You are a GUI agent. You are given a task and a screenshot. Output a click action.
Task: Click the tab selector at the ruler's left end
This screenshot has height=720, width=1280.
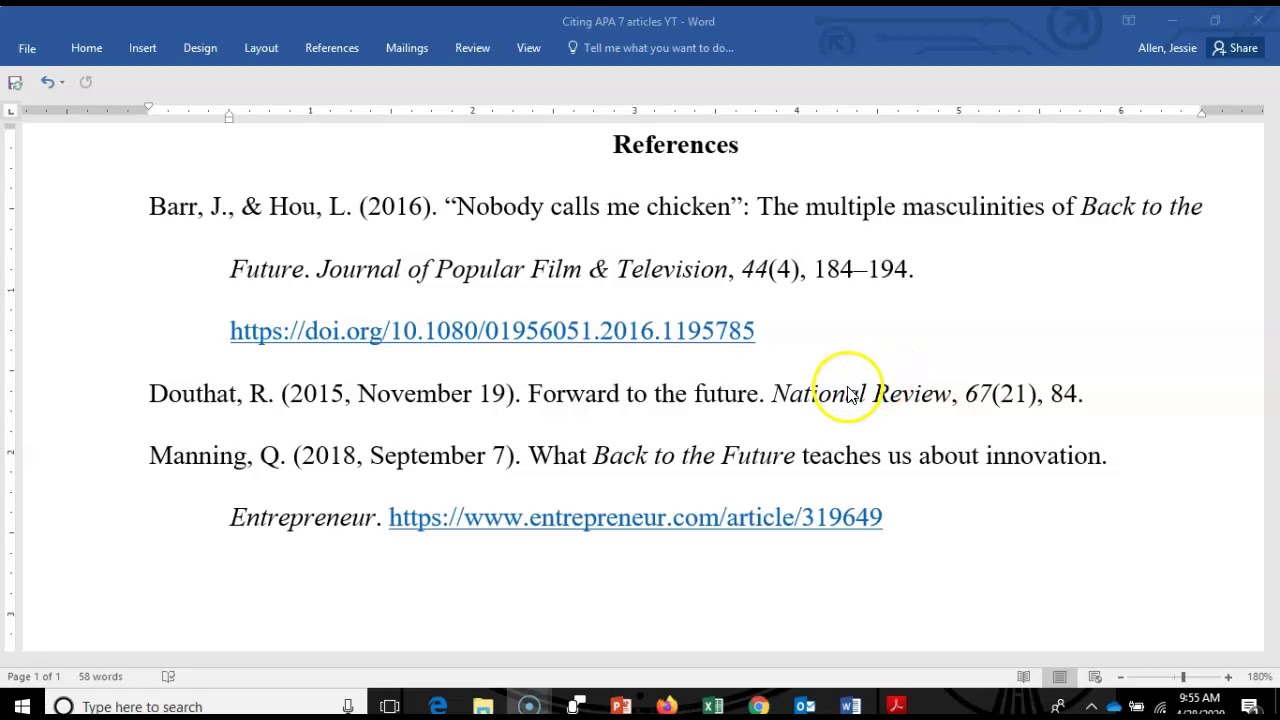10,111
